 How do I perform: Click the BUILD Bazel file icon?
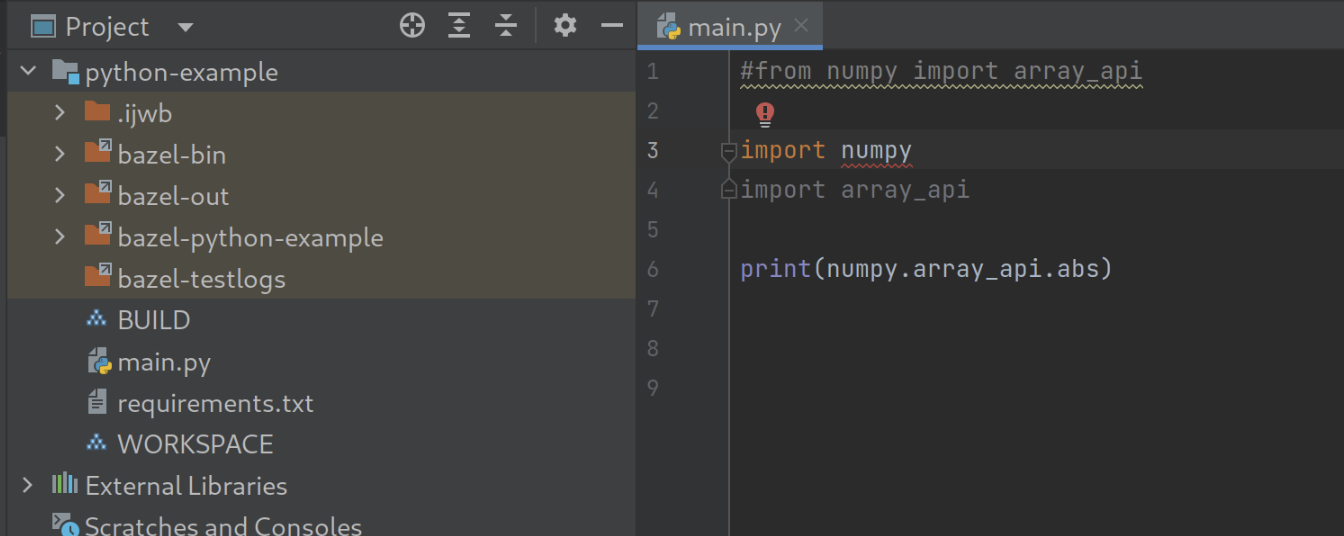coord(97,320)
